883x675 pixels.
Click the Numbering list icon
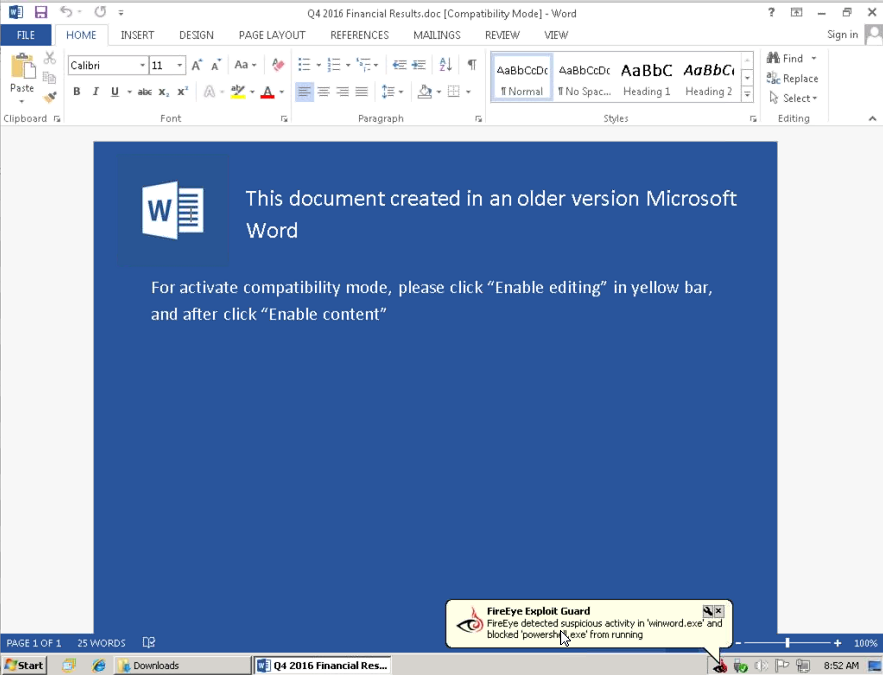point(334,65)
